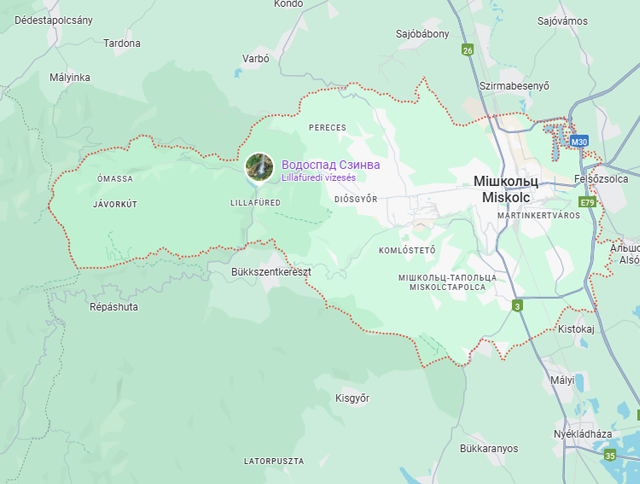Click the Répáshuta town label
The image size is (640, 484).
tap(113, 307)
